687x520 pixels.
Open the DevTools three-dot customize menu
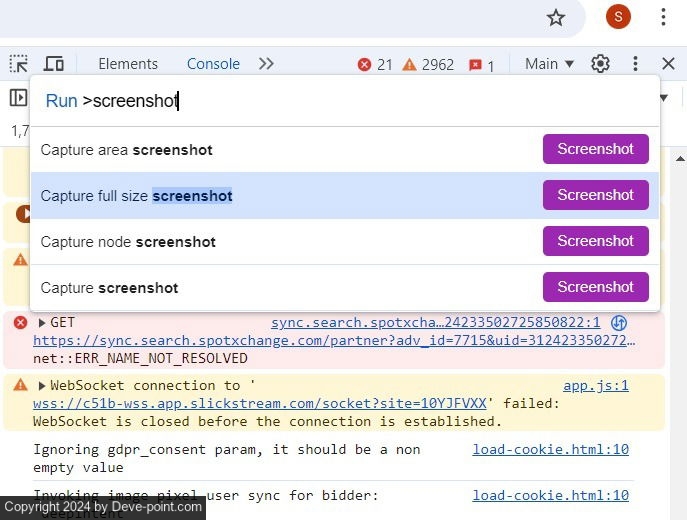[635, 64]
